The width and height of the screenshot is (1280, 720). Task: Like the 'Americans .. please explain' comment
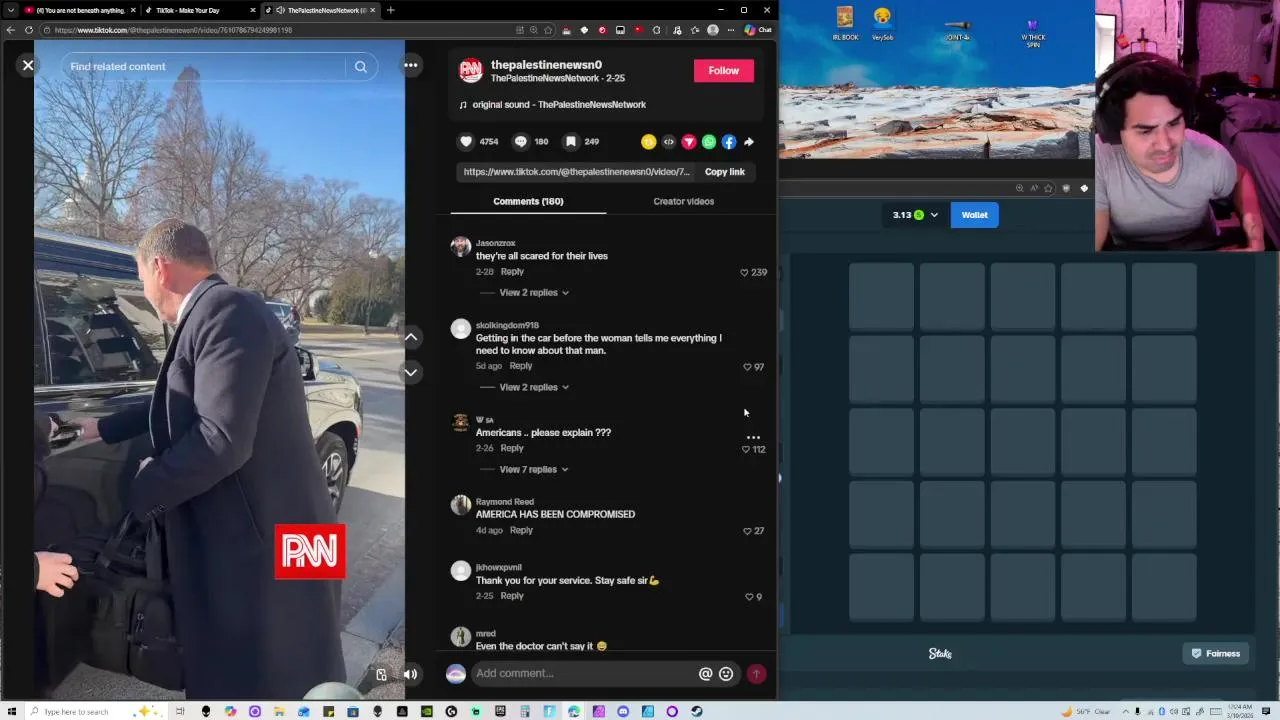746,449
